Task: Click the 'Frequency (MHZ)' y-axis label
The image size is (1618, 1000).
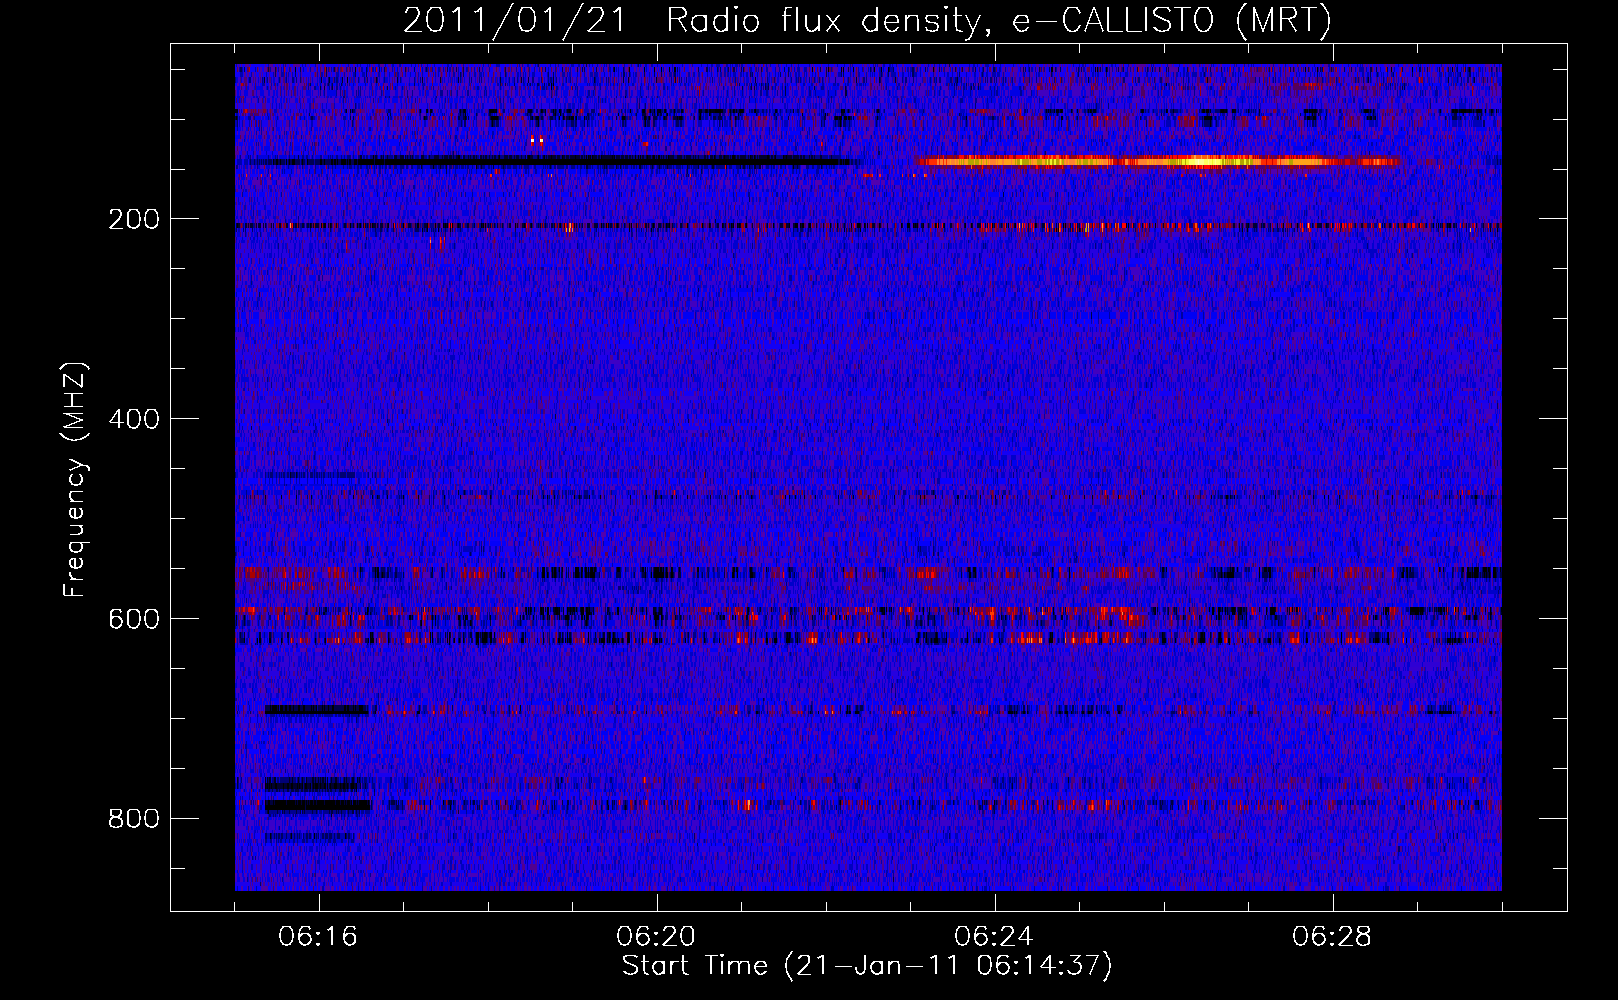Action: [75, 480]
